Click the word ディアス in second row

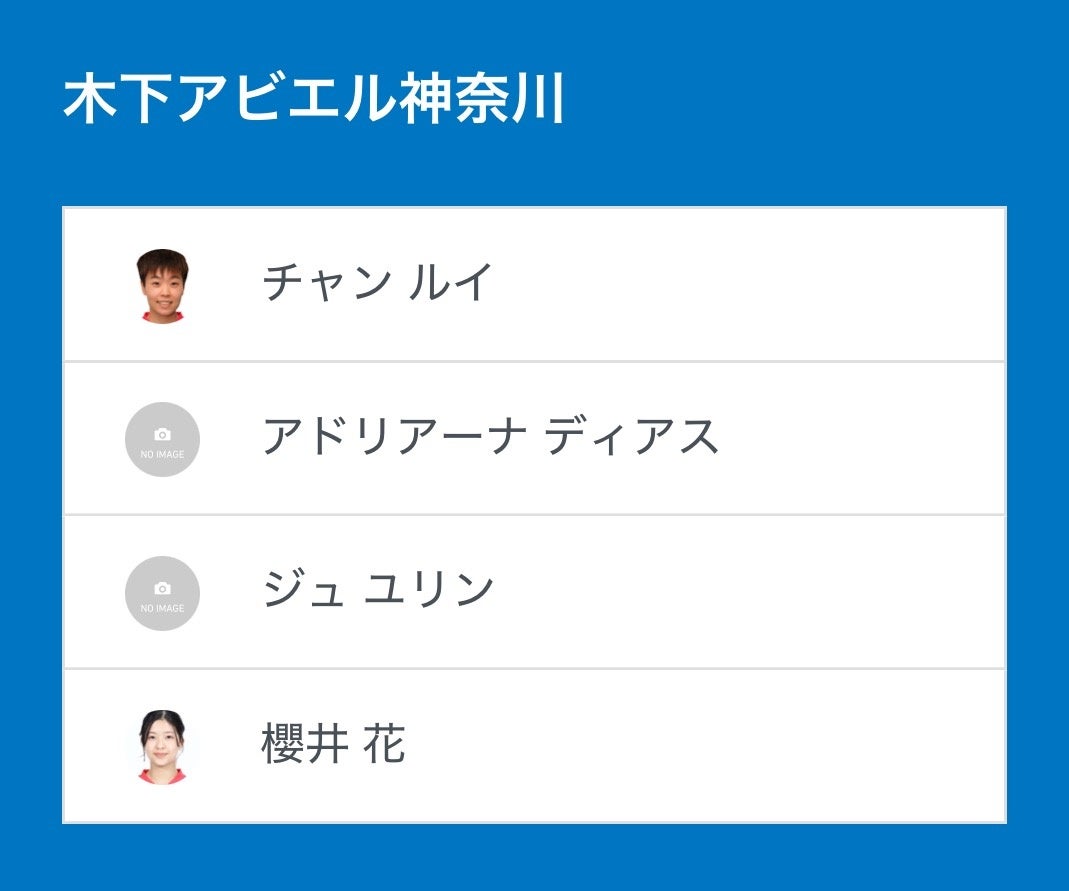tap(632, 437)
